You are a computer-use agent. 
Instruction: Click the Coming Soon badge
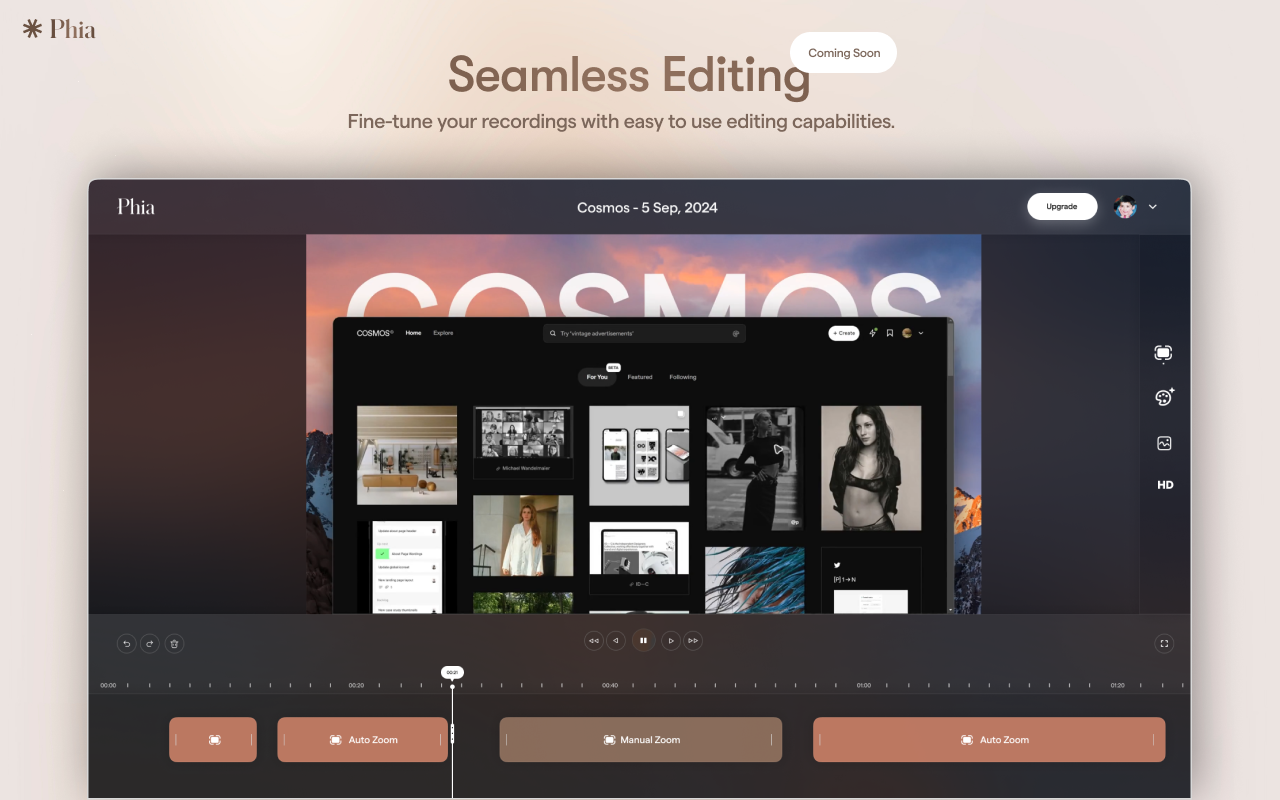coord(844,53)
